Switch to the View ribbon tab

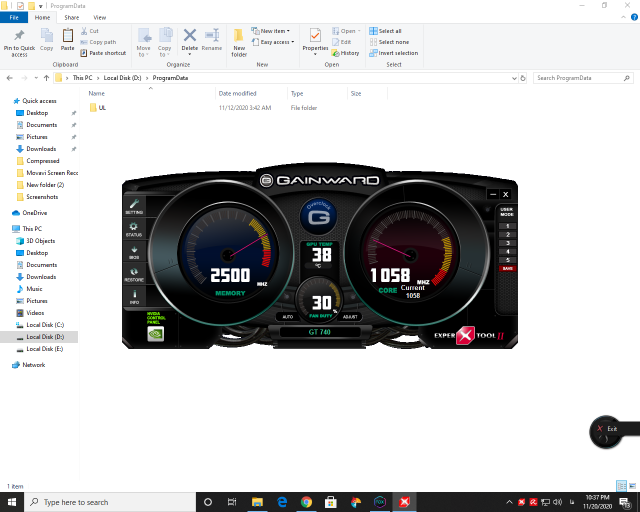[x=100, y=18]
